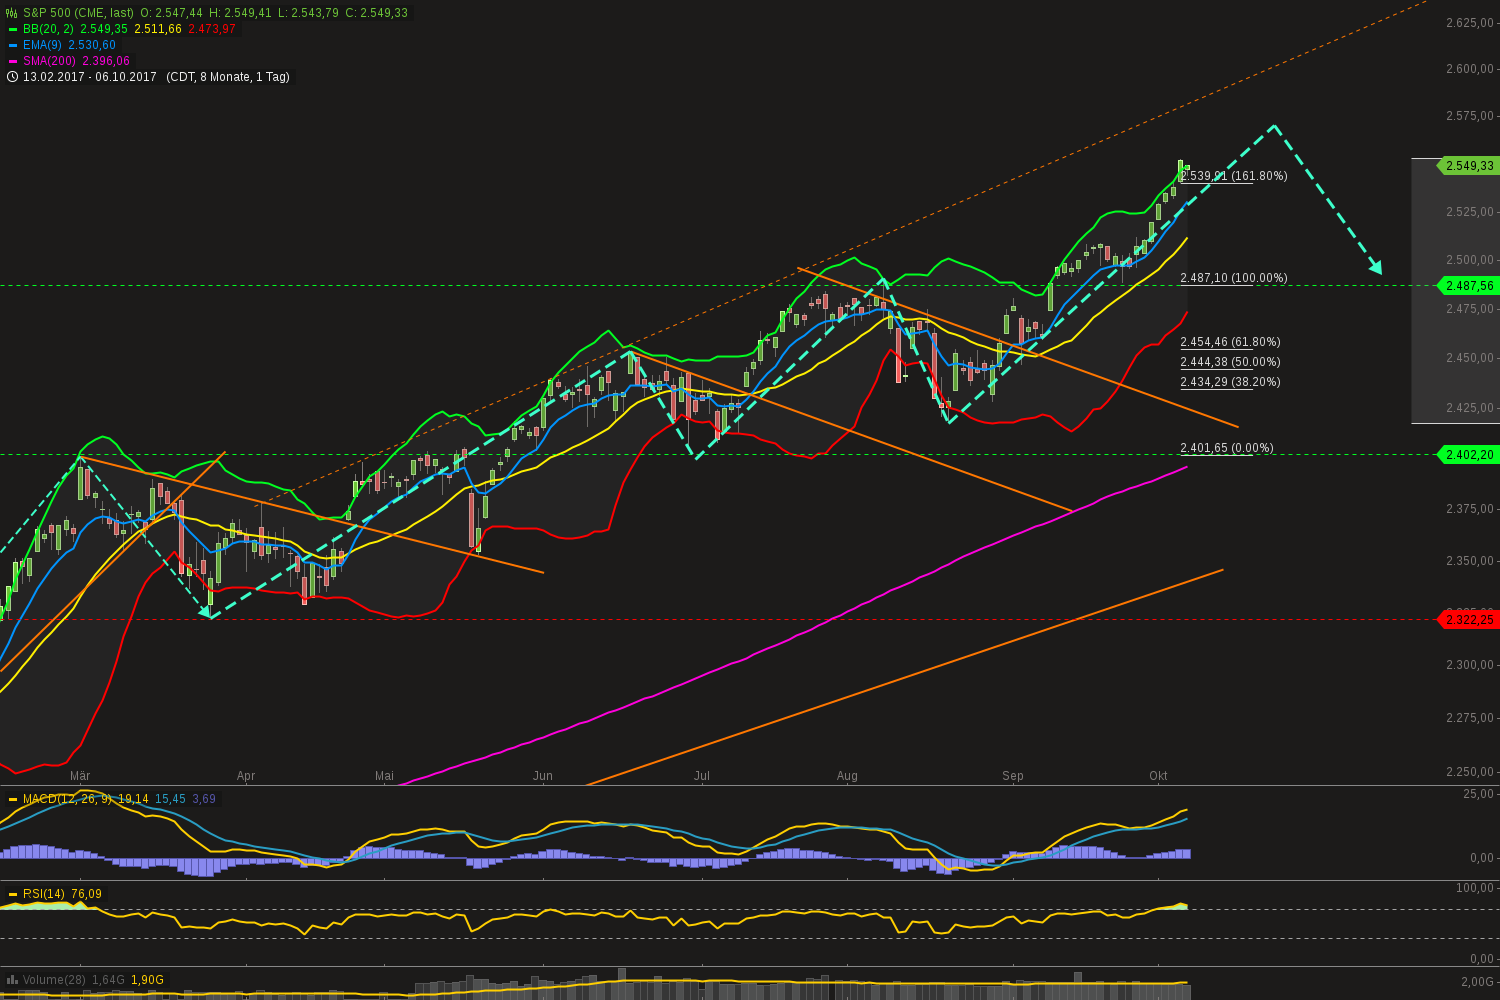This screenshot has width=1500, height=1000.
Task: Click the clock icon beside the date range
Action: click(x=12, y=77)
